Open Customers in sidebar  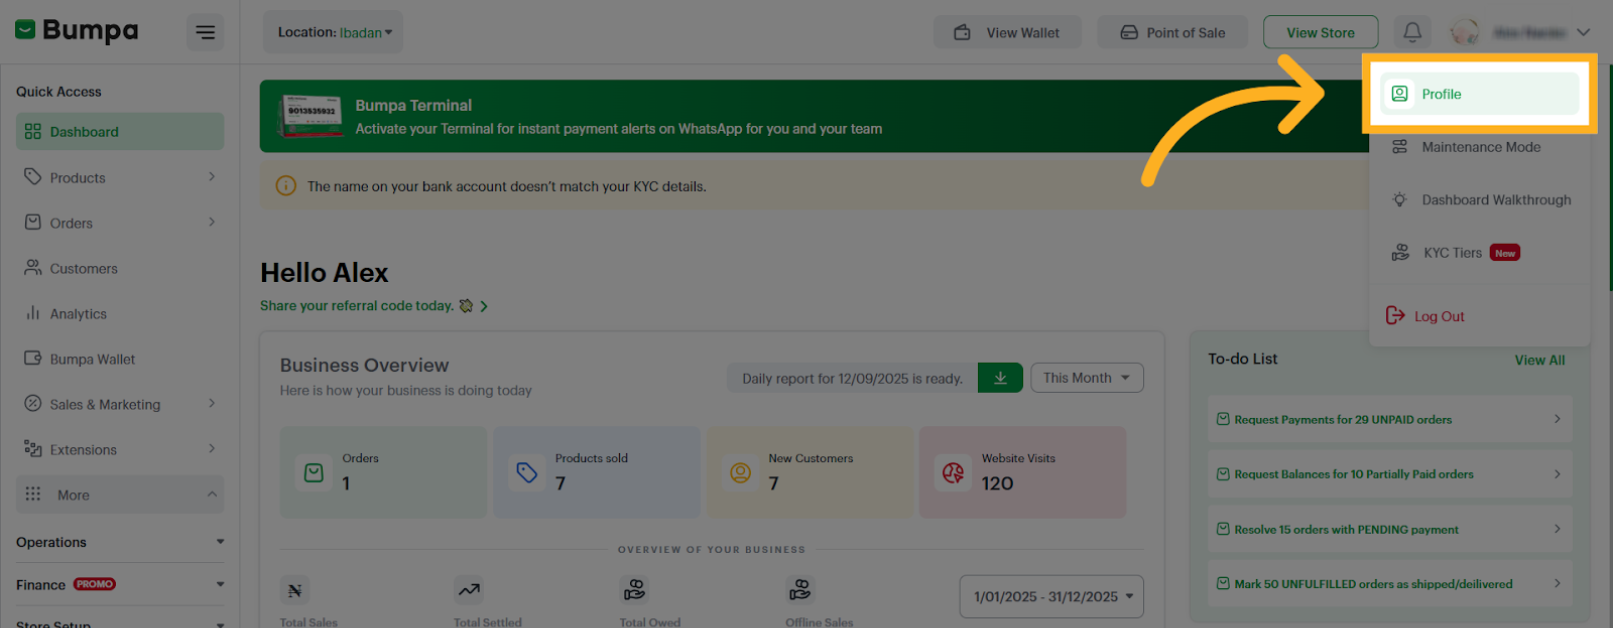120,268
